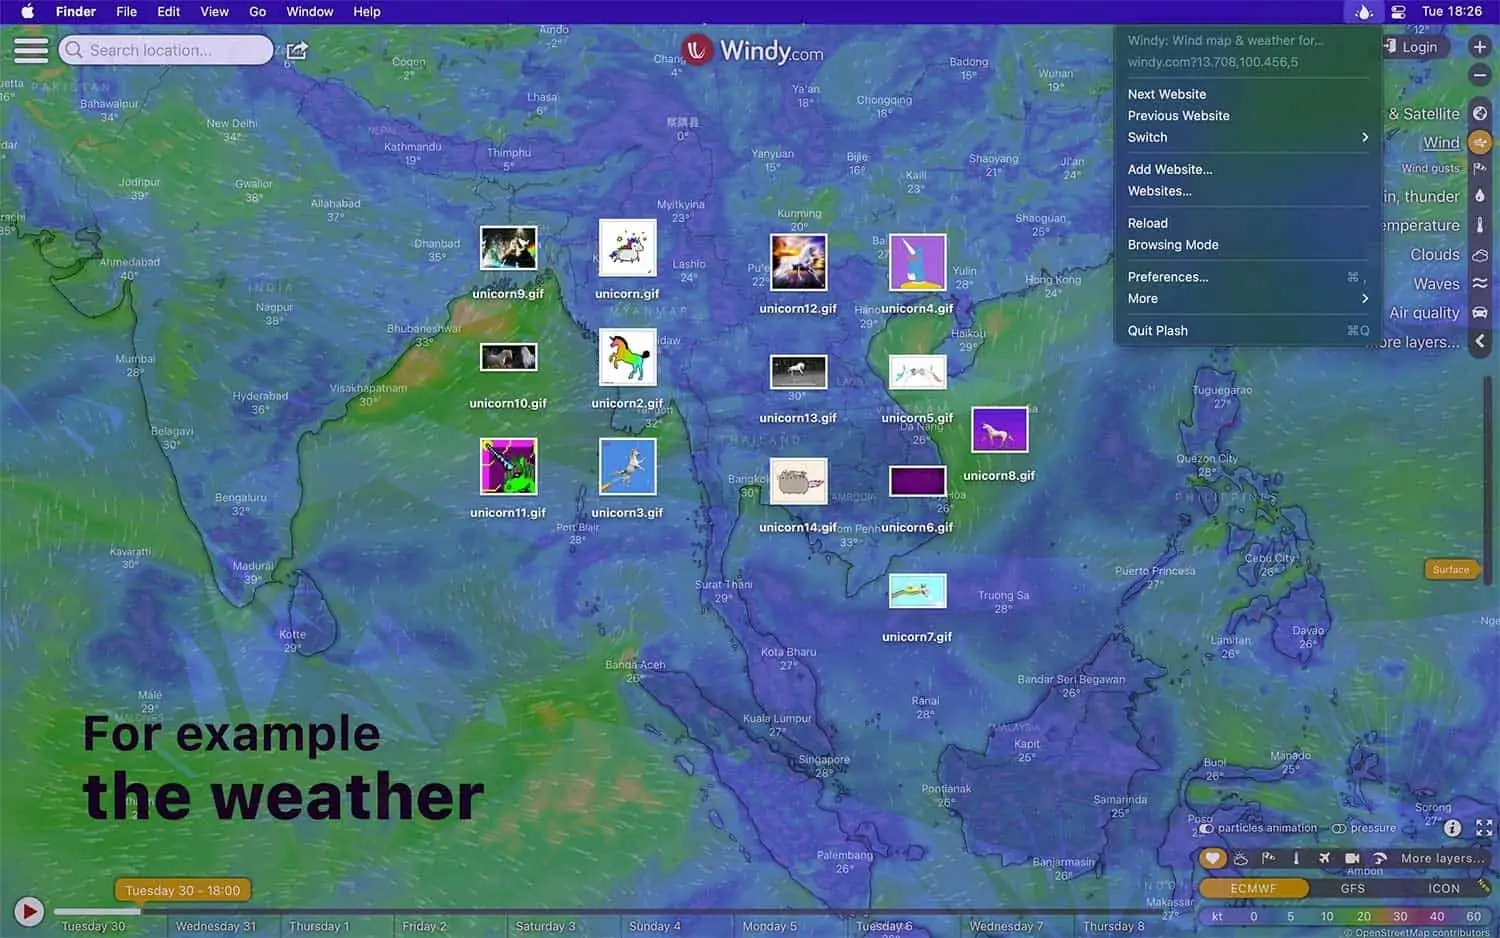This screenshot has height=938, width=1500.
Task: Enable the pressure overlay toggle
Action: click(x=1339, y=828)
